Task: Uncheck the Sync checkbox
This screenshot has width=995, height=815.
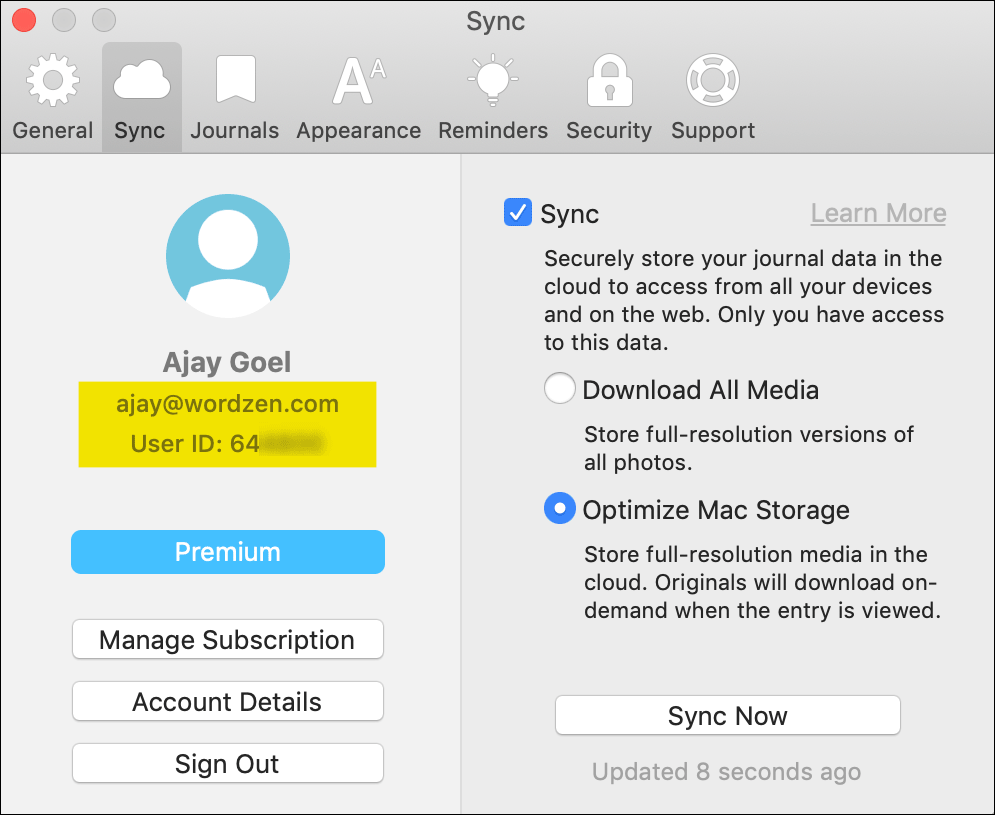Action: [517, 213]
